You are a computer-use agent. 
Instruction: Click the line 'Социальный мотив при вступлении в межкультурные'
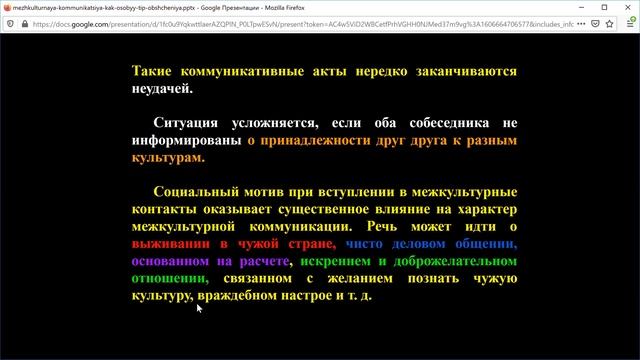click(x=335, y=192)
